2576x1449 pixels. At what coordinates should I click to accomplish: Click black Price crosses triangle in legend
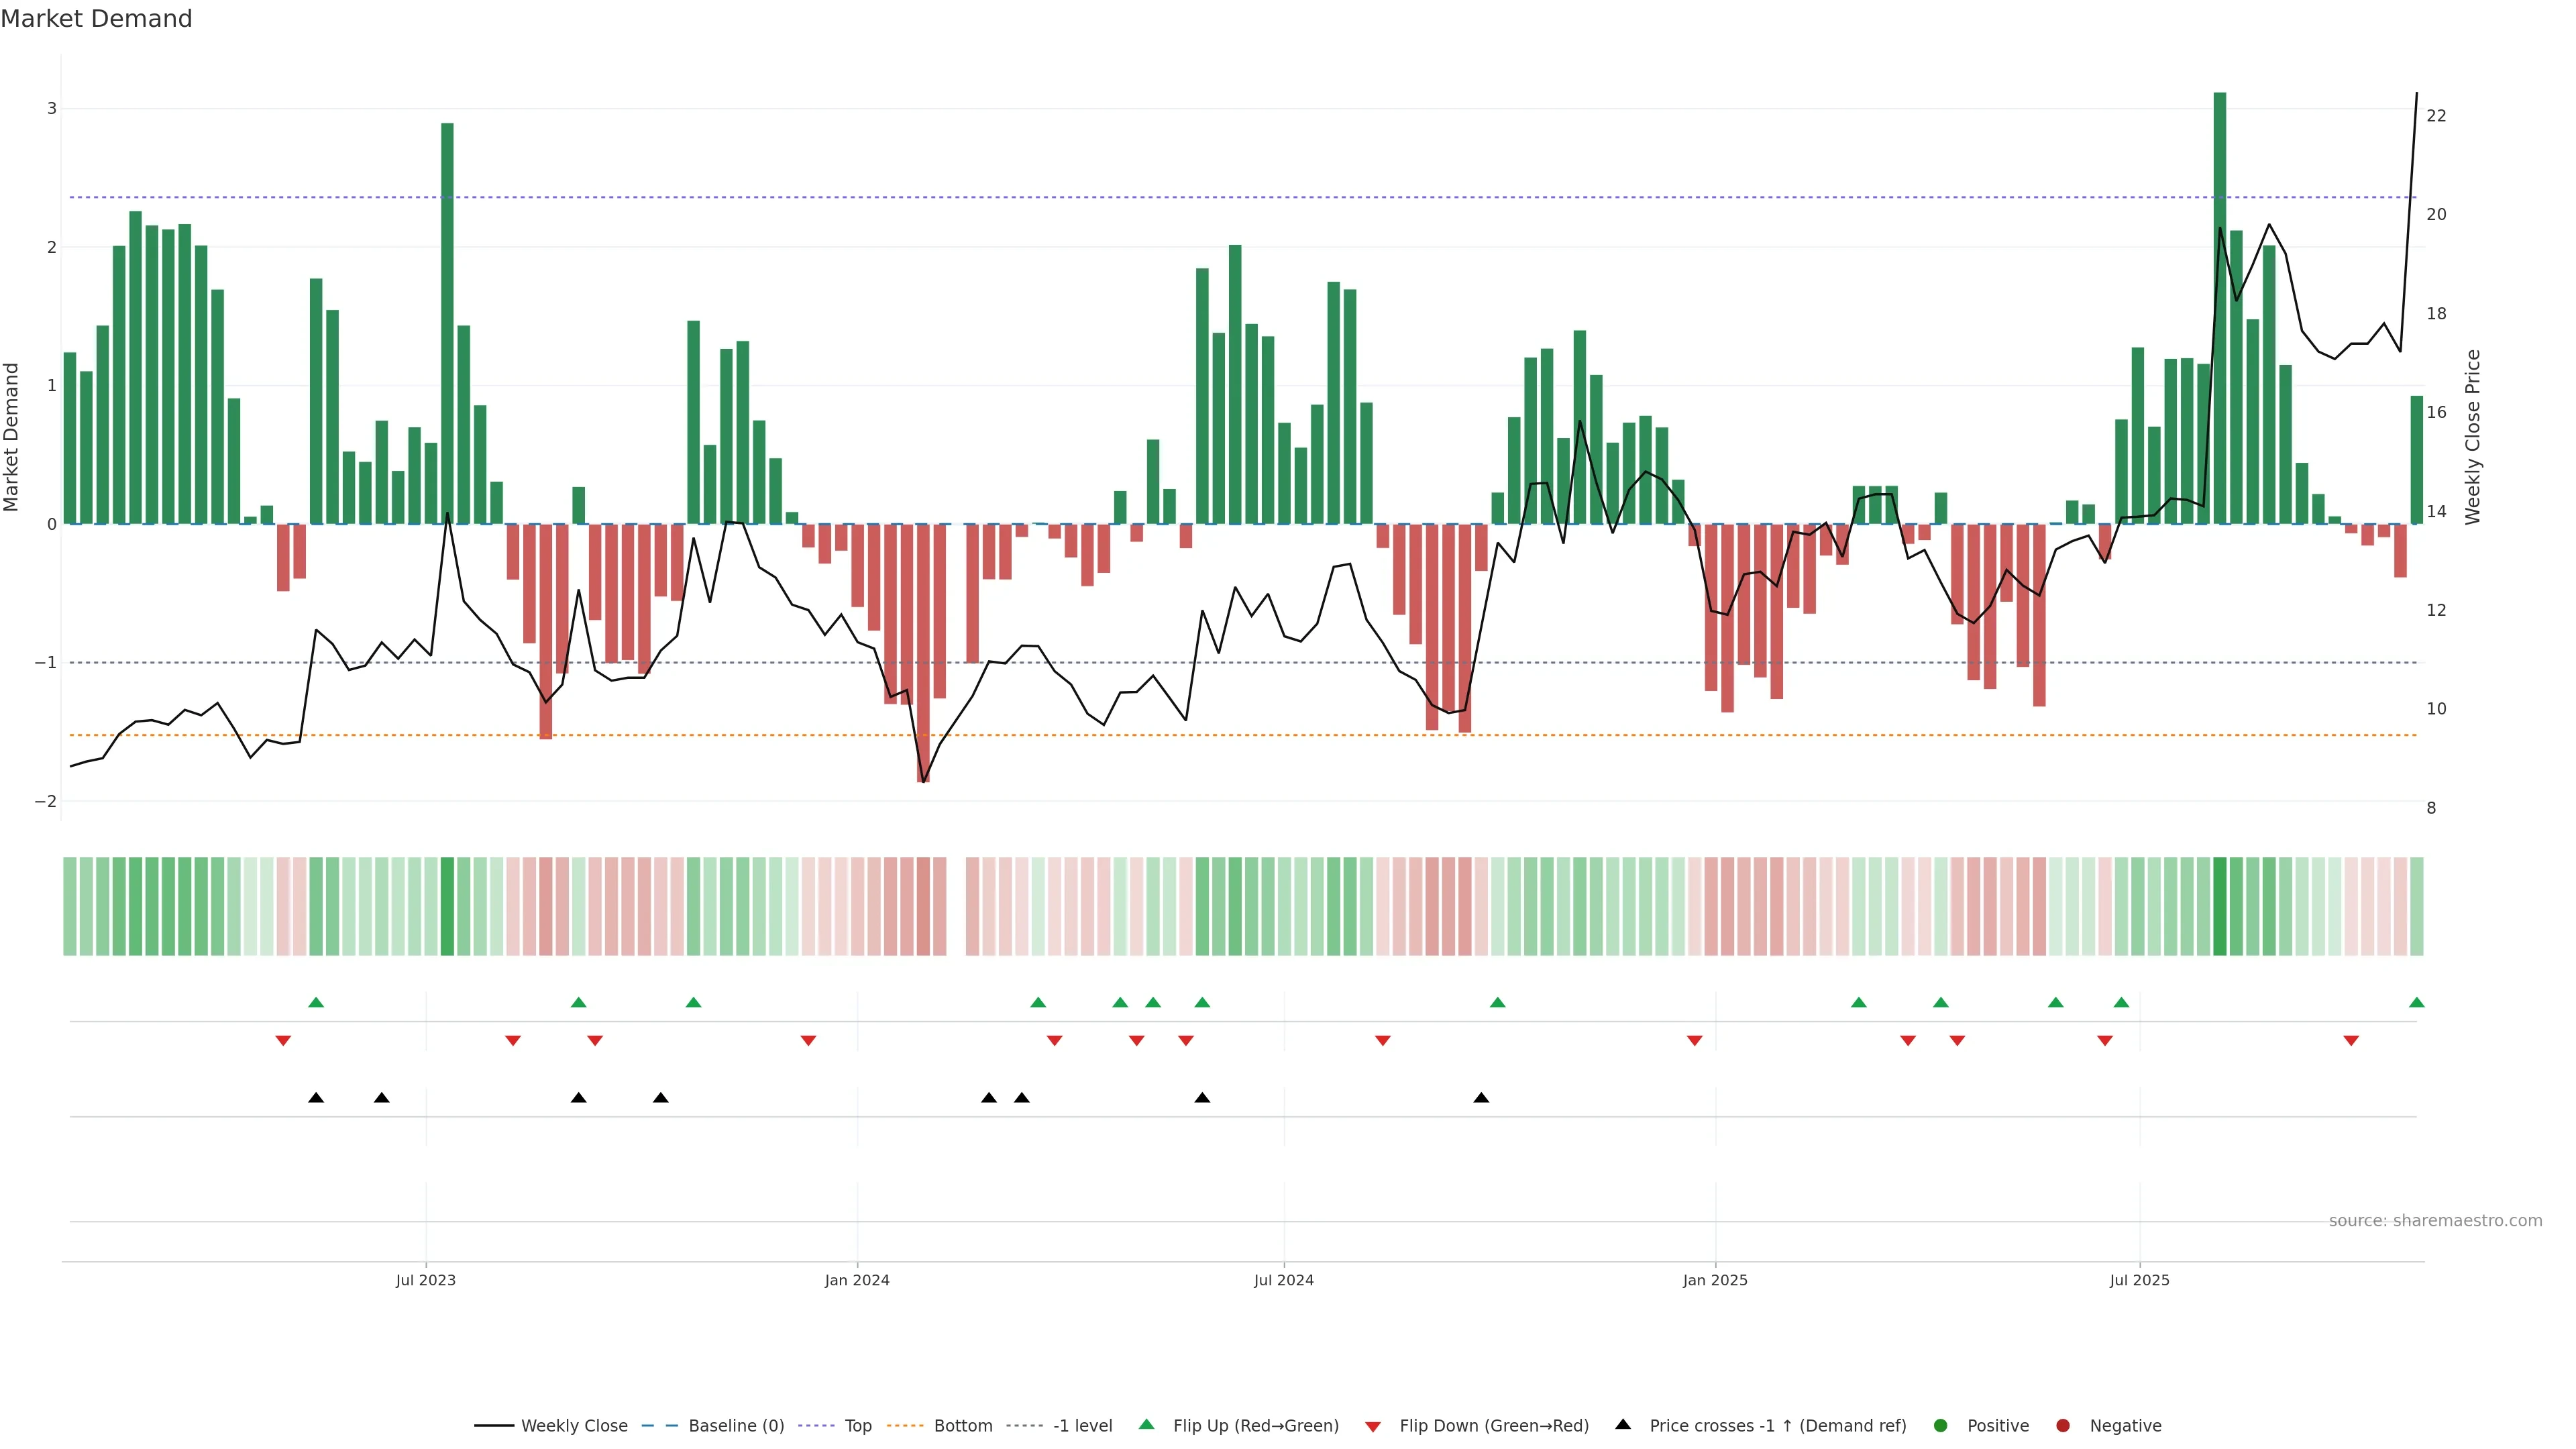coord(1623,1424)
